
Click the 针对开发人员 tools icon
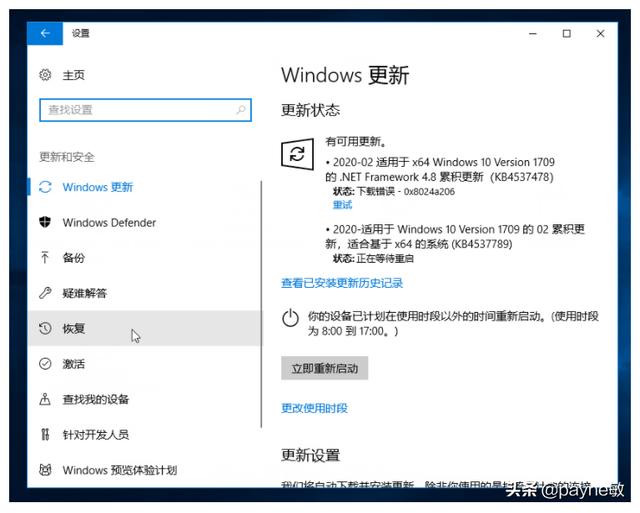(x=45, y=434)
